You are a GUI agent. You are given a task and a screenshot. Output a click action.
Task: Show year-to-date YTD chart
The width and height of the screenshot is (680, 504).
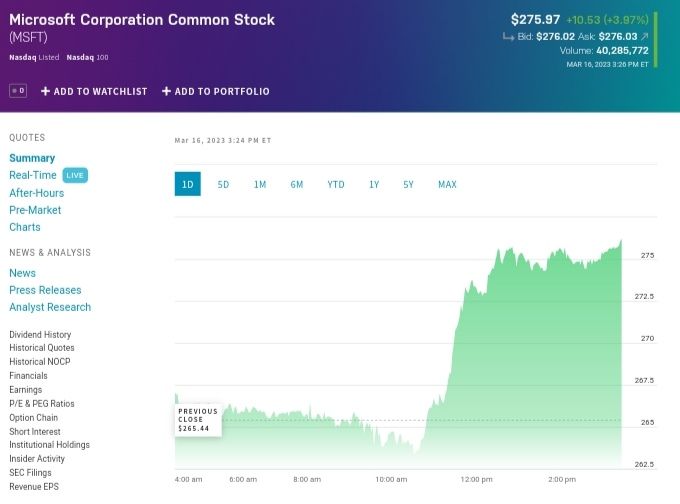(x=336, y=185)
